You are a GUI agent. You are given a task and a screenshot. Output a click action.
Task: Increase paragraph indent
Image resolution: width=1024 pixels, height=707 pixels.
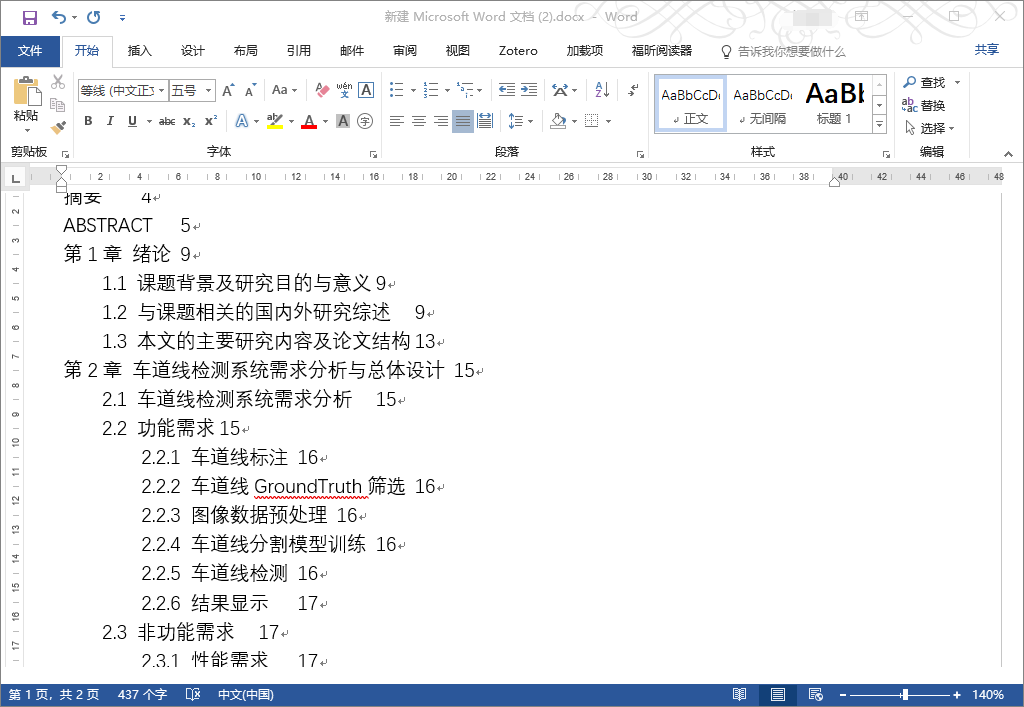tap(529, 90)
